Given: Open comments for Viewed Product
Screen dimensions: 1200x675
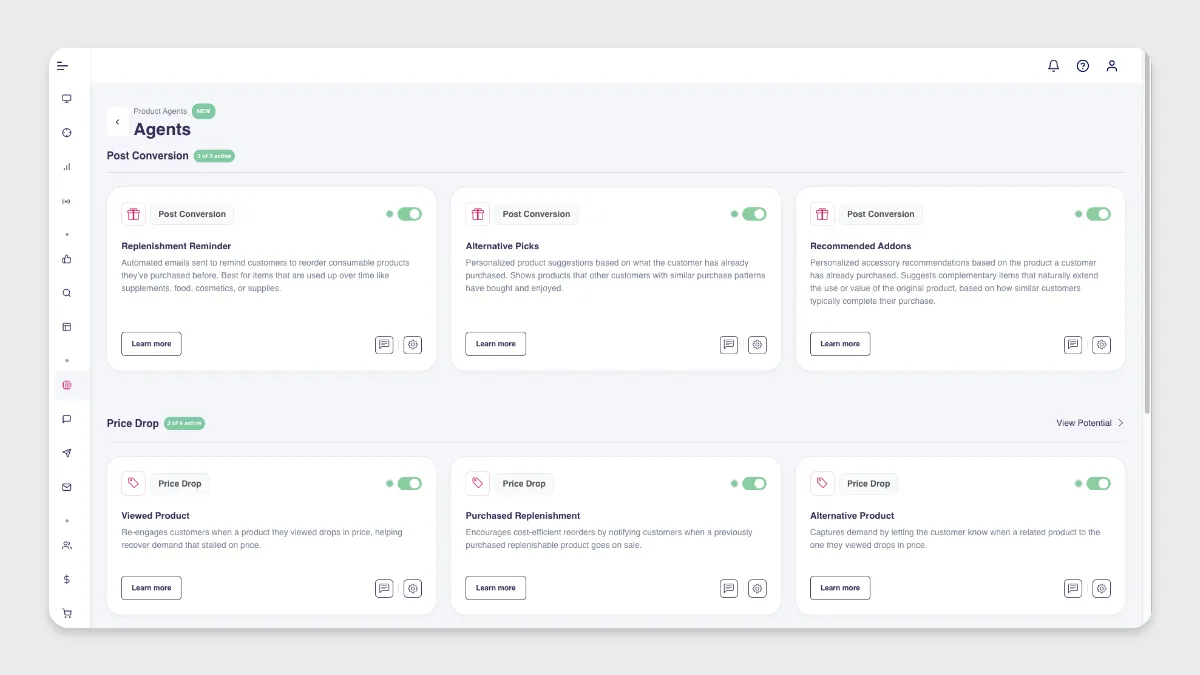Looking at the screenshot, I should click(x=384, y=588).
